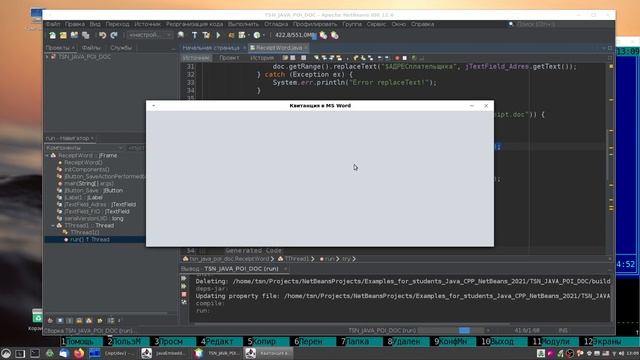640x360 pixels.
Task: Open the system start menu icon
Action: (x=6, y=353)
